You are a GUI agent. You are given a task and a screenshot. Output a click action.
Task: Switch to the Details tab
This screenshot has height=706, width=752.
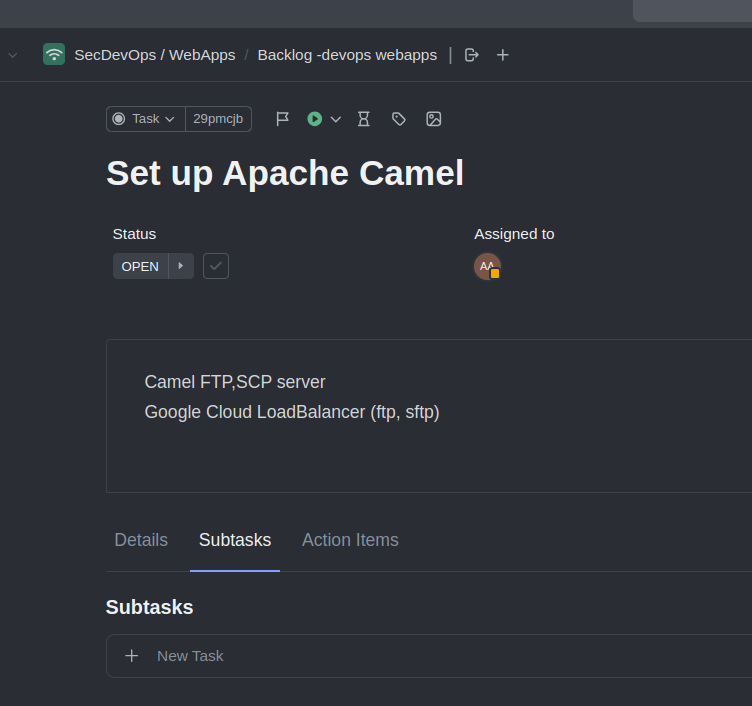pos(141,540)
